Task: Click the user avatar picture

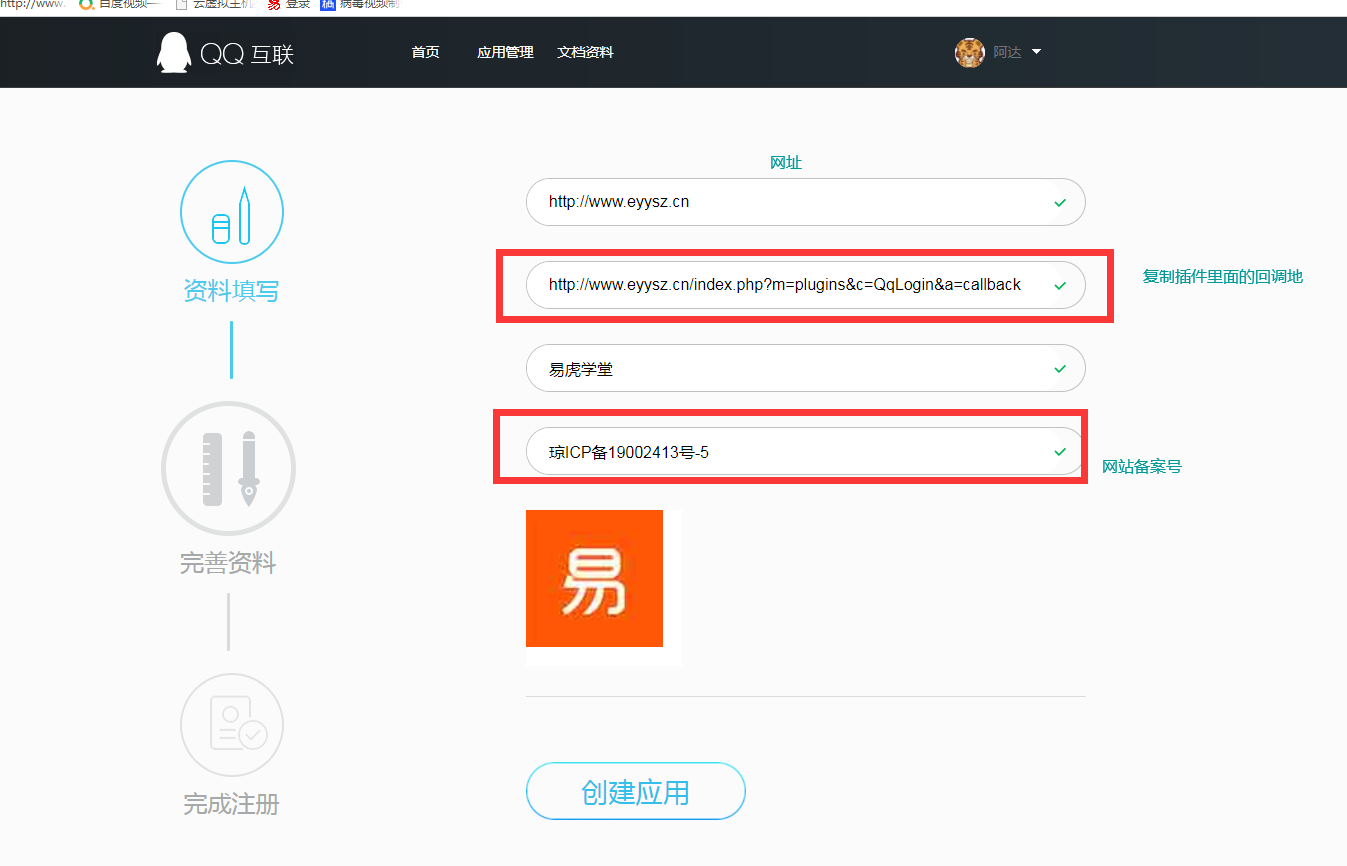Action: pos(969,53)
